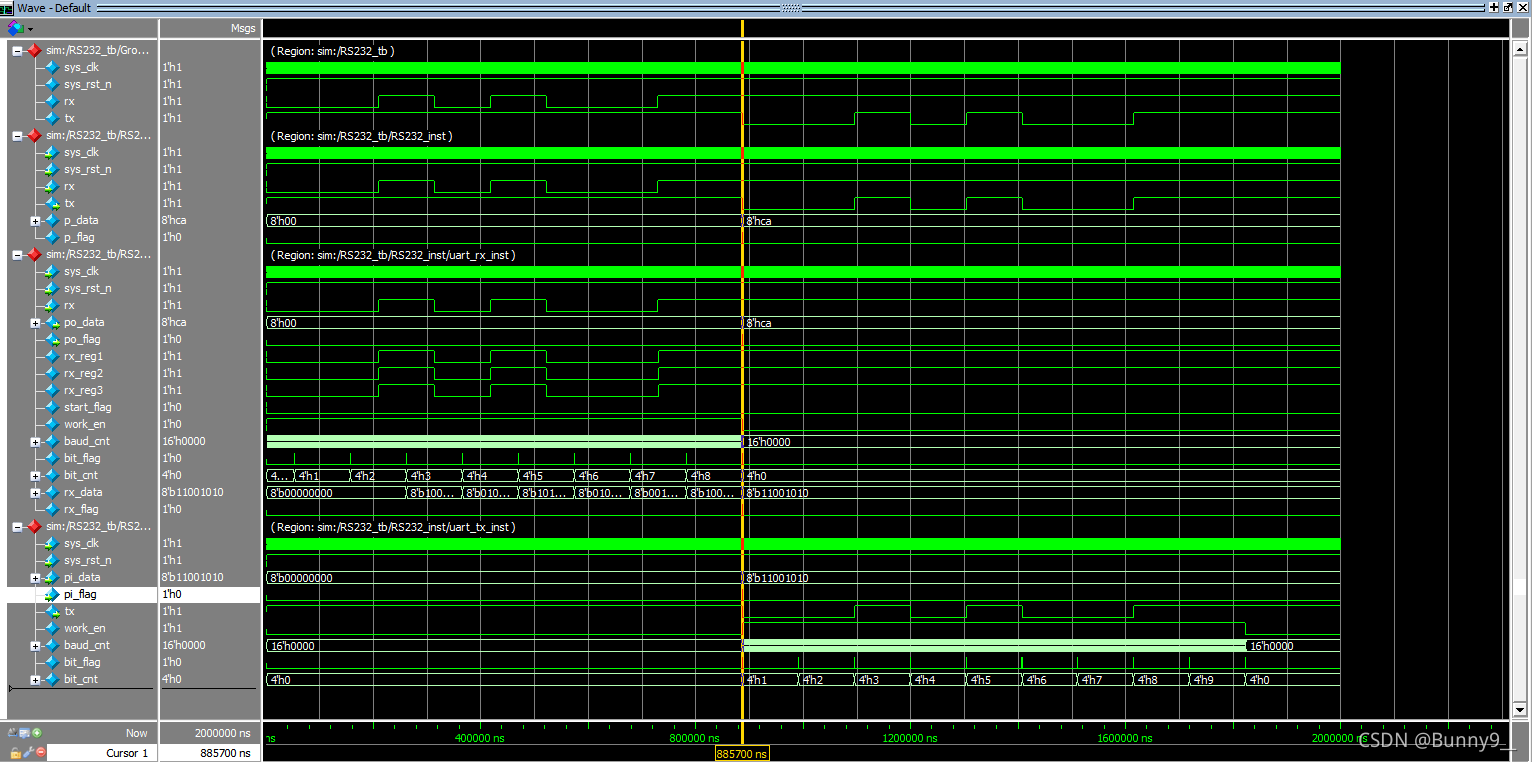Click the signal icon next to rx_reg3
The width and height of the screenshot is (1533, 762).
pyautogui.click(x=52, y=390)
